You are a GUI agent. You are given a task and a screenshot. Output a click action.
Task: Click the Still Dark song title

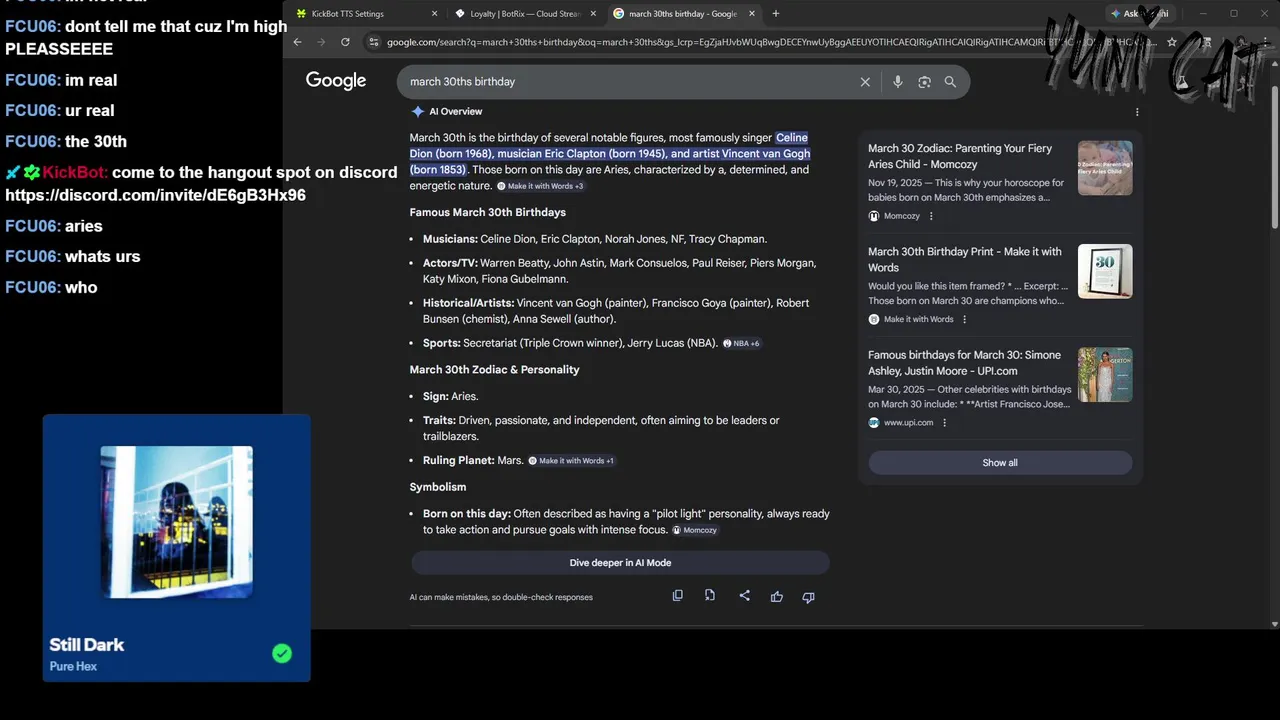pos(87,645)
